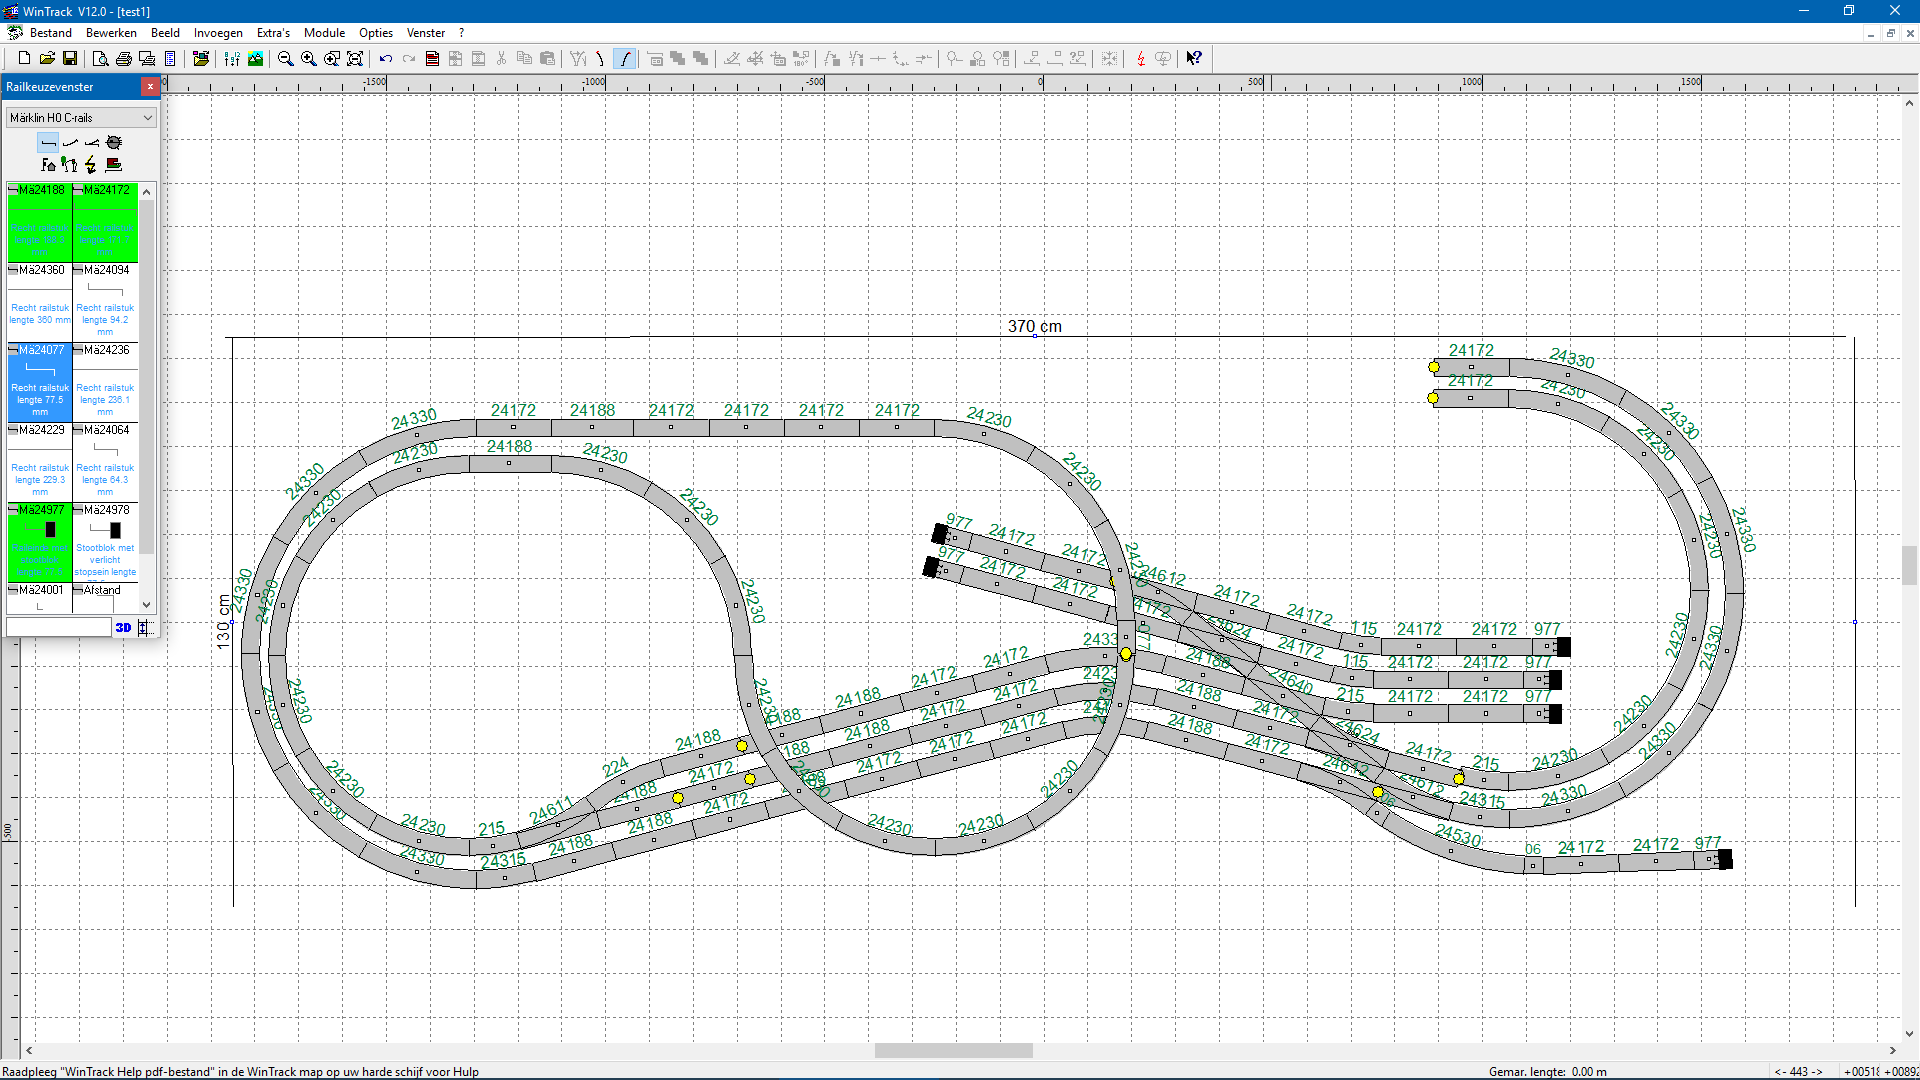Select straight tracks category in the rail panel

(x=48, y=143)
